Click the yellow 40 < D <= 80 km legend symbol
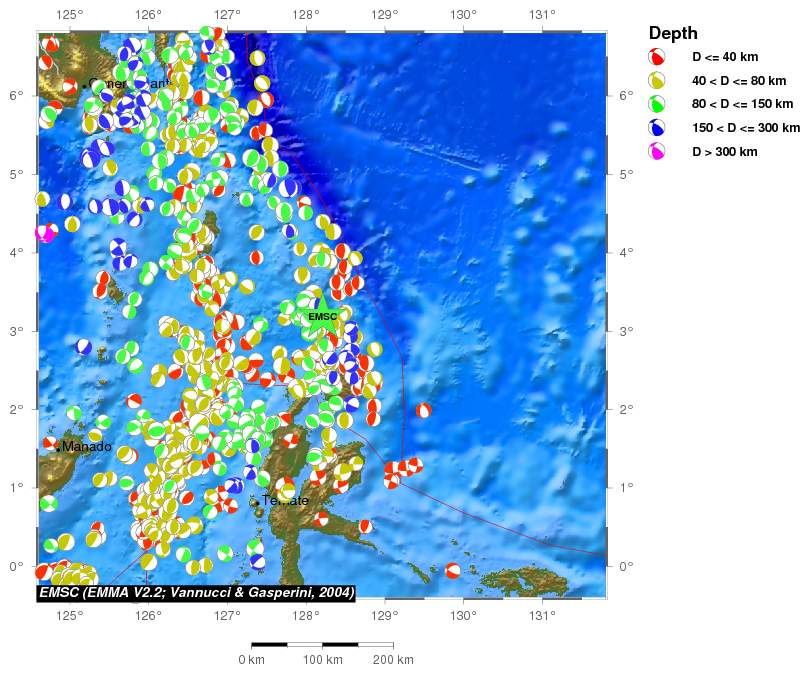 point(657,80)
